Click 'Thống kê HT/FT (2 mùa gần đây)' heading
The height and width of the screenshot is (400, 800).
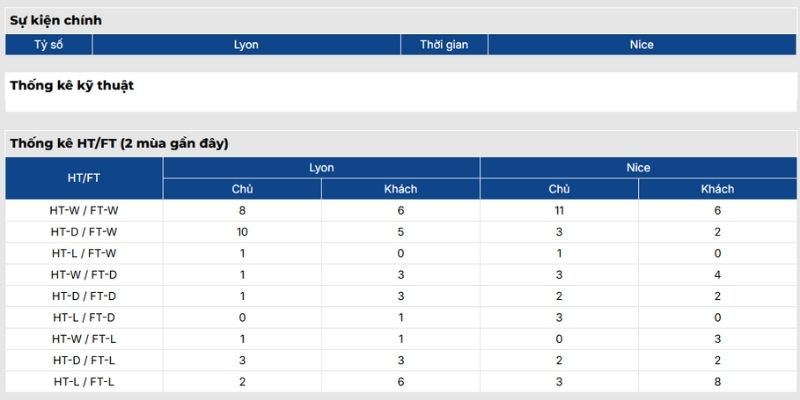coord(119,144)
